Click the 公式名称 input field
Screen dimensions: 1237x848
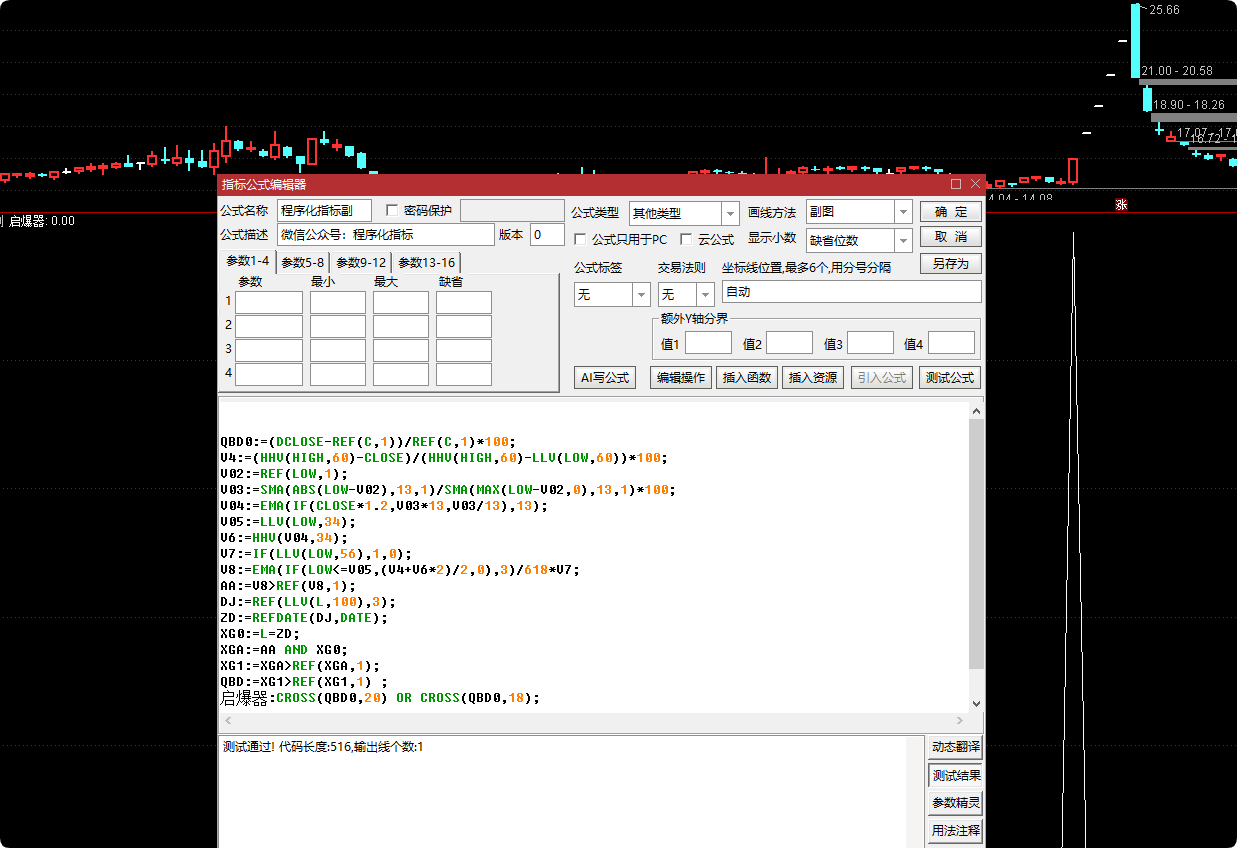324,211
